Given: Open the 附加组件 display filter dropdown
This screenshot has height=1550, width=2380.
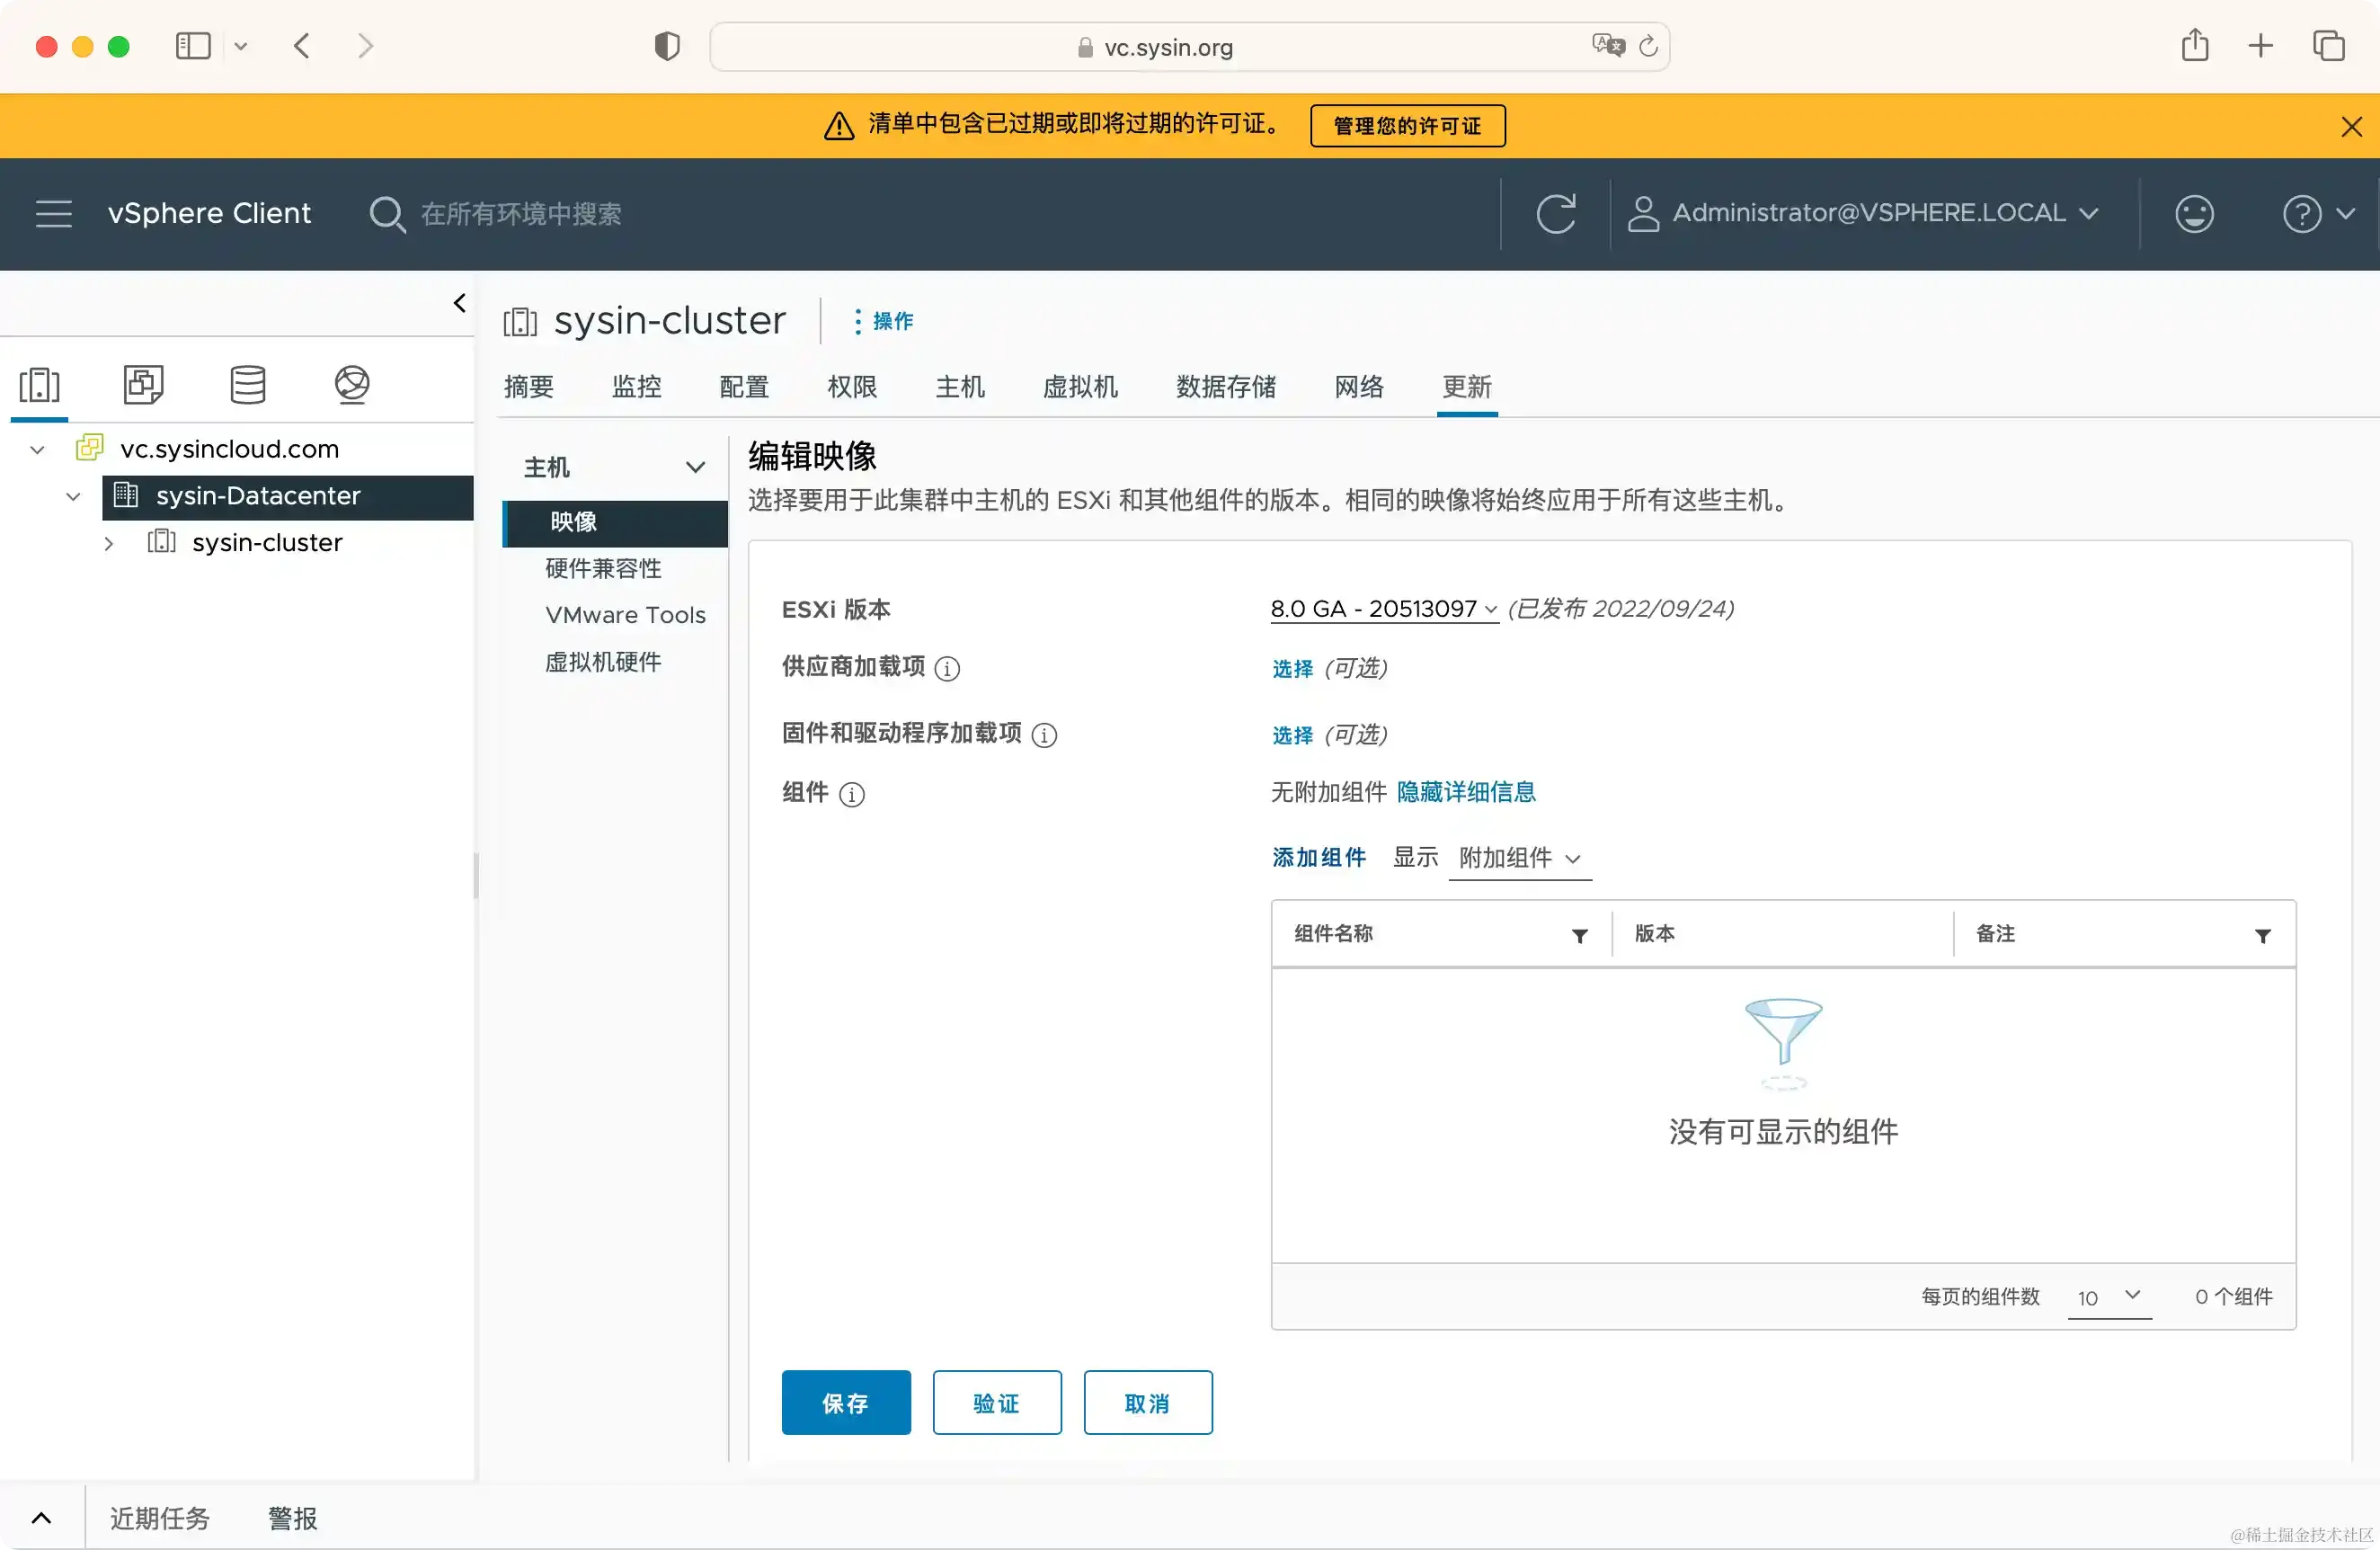Looking at the screenshot, I should (1519, 858).
